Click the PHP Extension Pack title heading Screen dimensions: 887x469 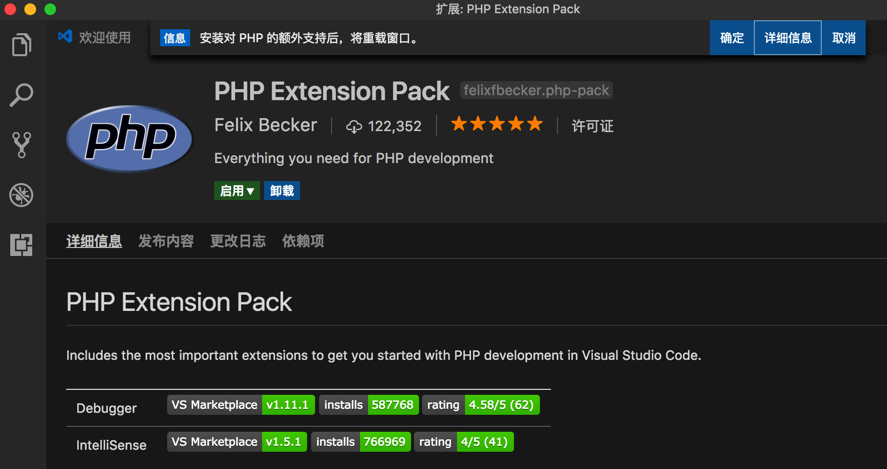332,91
